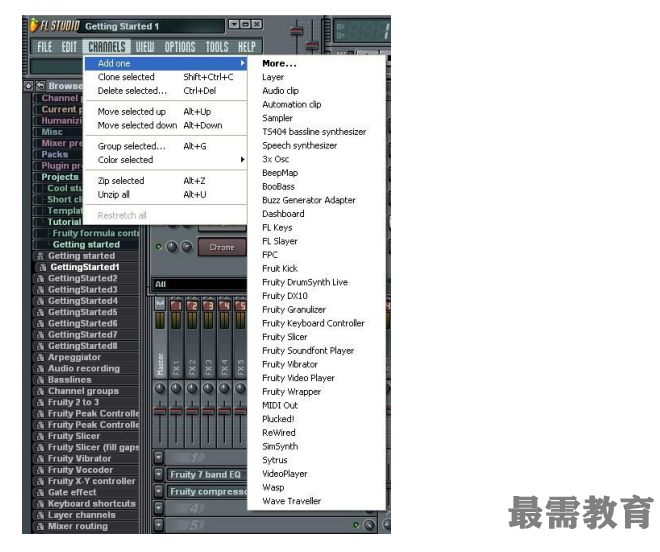Open GettingStarted1 project in browser
The image size is (660, 552).
[85, 267]
